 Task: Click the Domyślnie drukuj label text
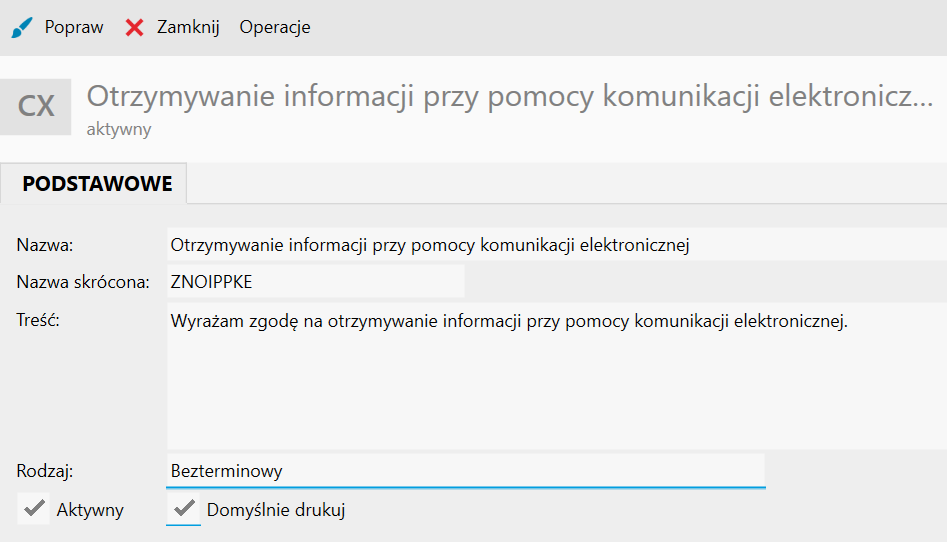275,510
